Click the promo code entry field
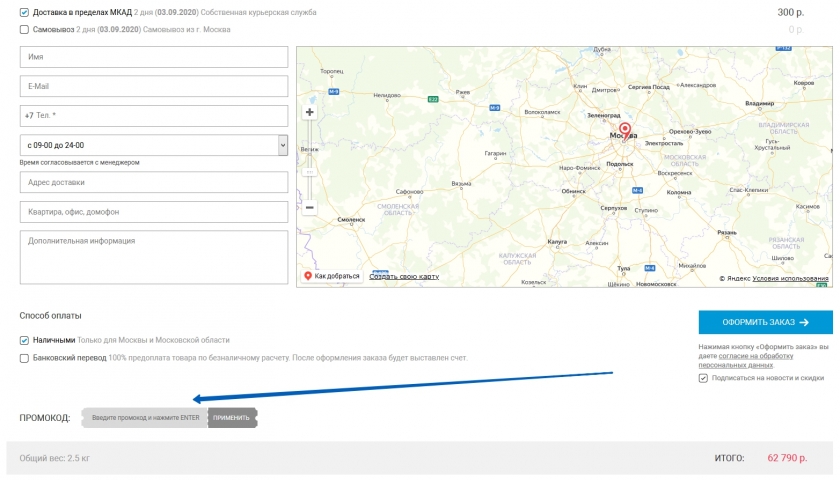The width and height of the screenshot is (840, 480). click(x=145, y=417)
